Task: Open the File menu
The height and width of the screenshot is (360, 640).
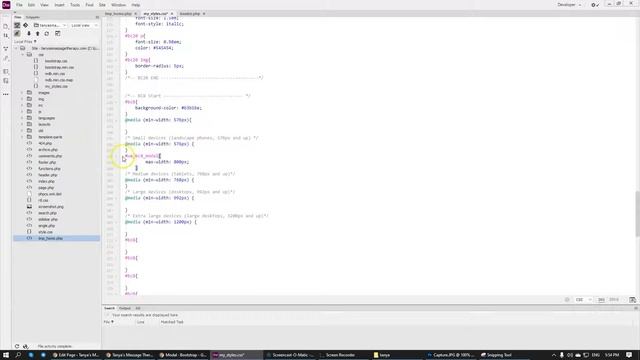Action: pos(19,5)
